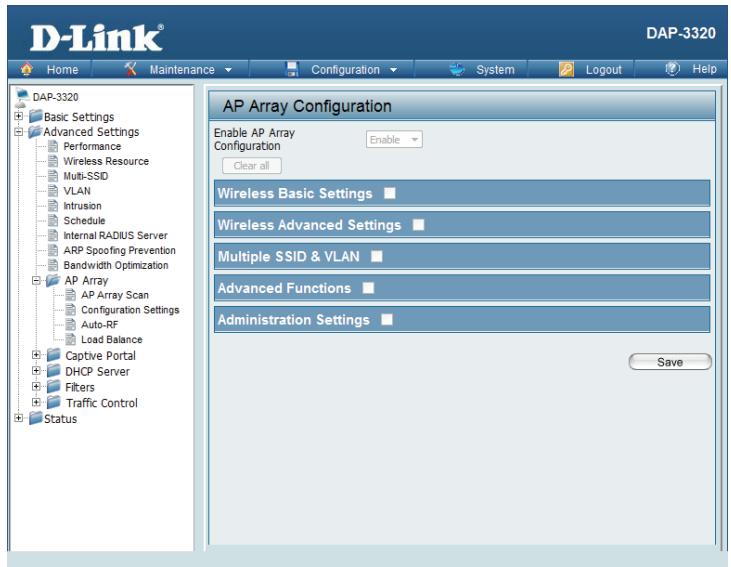The height and width of the screenshot is (567, 731).
Task: Click the Auto-RF page icon
Action: [70, 325]
